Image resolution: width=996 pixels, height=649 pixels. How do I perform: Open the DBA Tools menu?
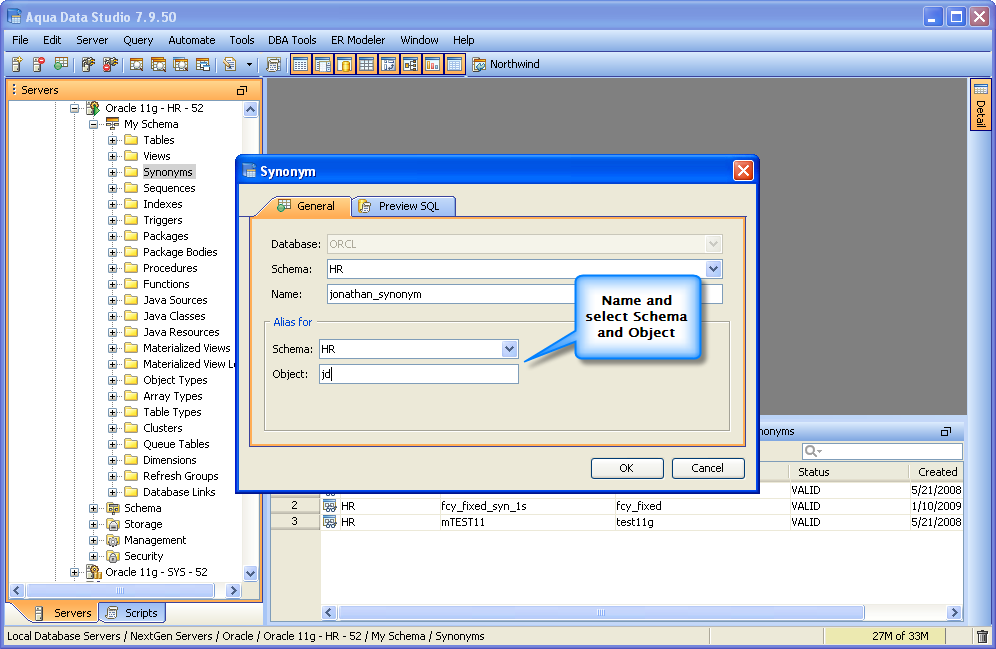pos(291,40)
